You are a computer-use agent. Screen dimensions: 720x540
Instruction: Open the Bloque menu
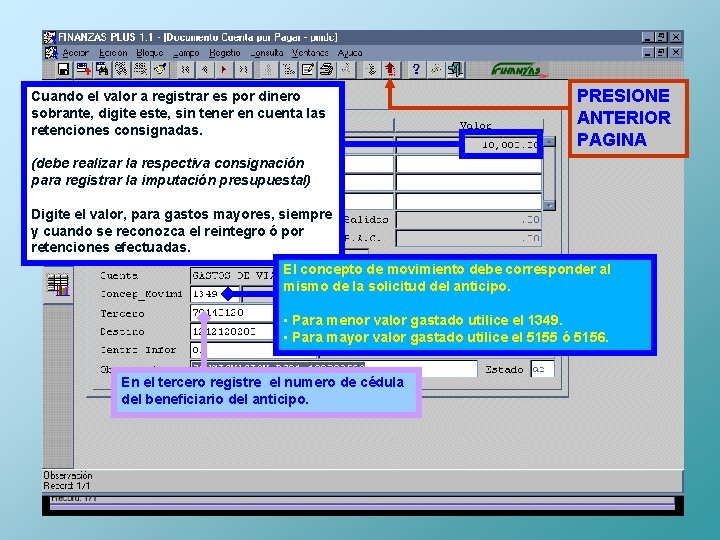150,53
